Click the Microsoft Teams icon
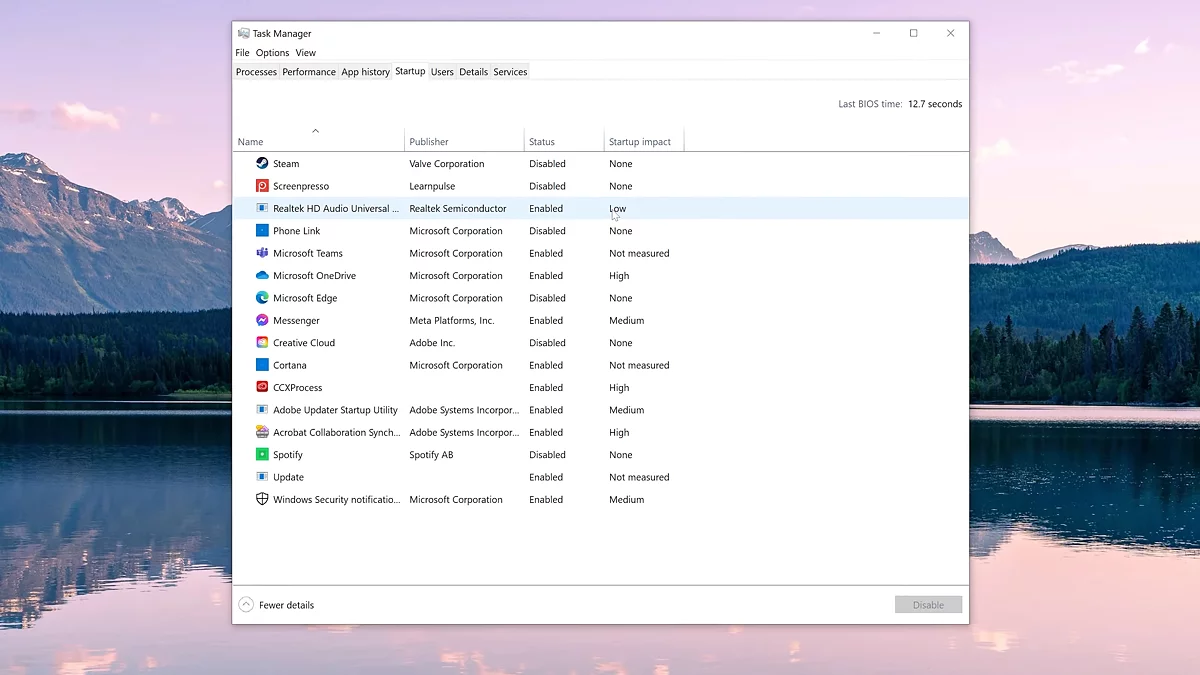This screenshot has width=1200, height=675. pos(263,253)
